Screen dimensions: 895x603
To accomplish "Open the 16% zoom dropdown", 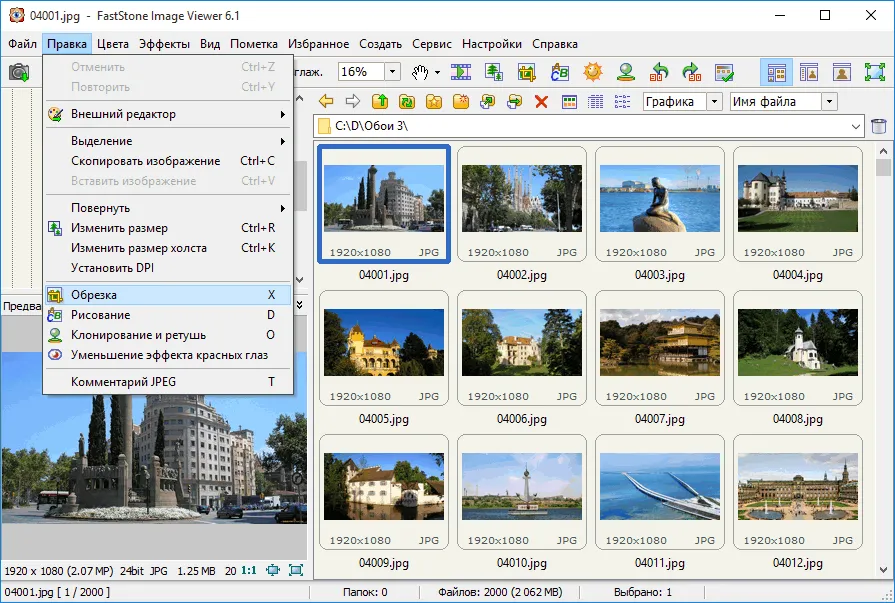I will tap(392, 72).
